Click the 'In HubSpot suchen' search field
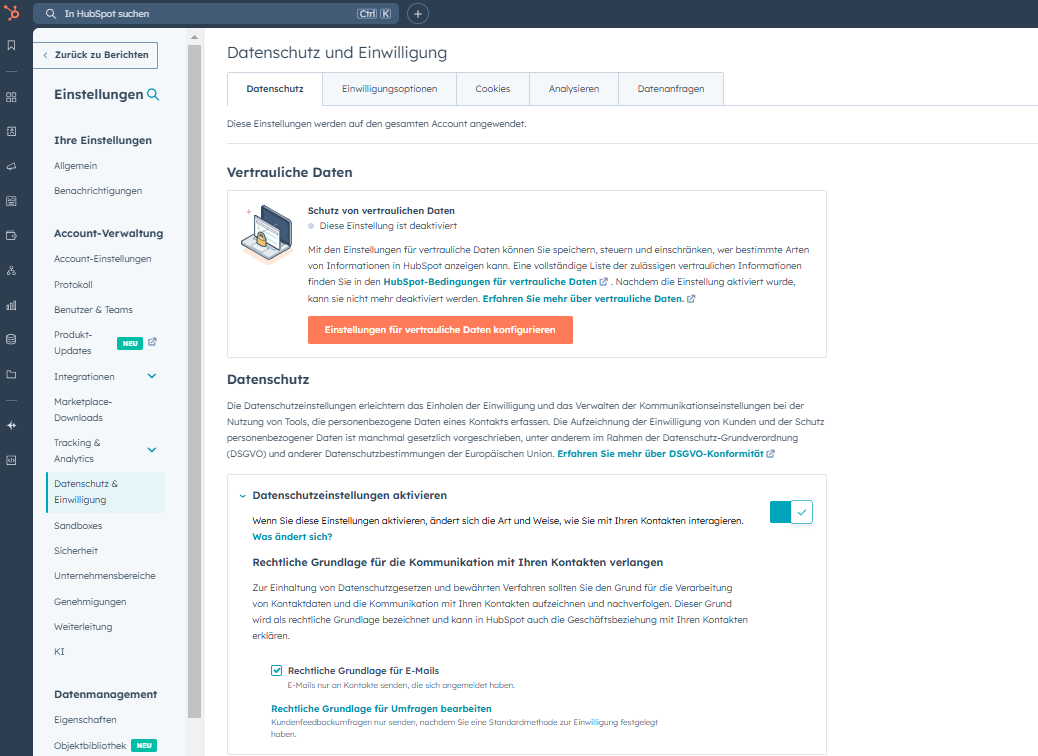Screen dimensions: 1038x756 (216, 14)
